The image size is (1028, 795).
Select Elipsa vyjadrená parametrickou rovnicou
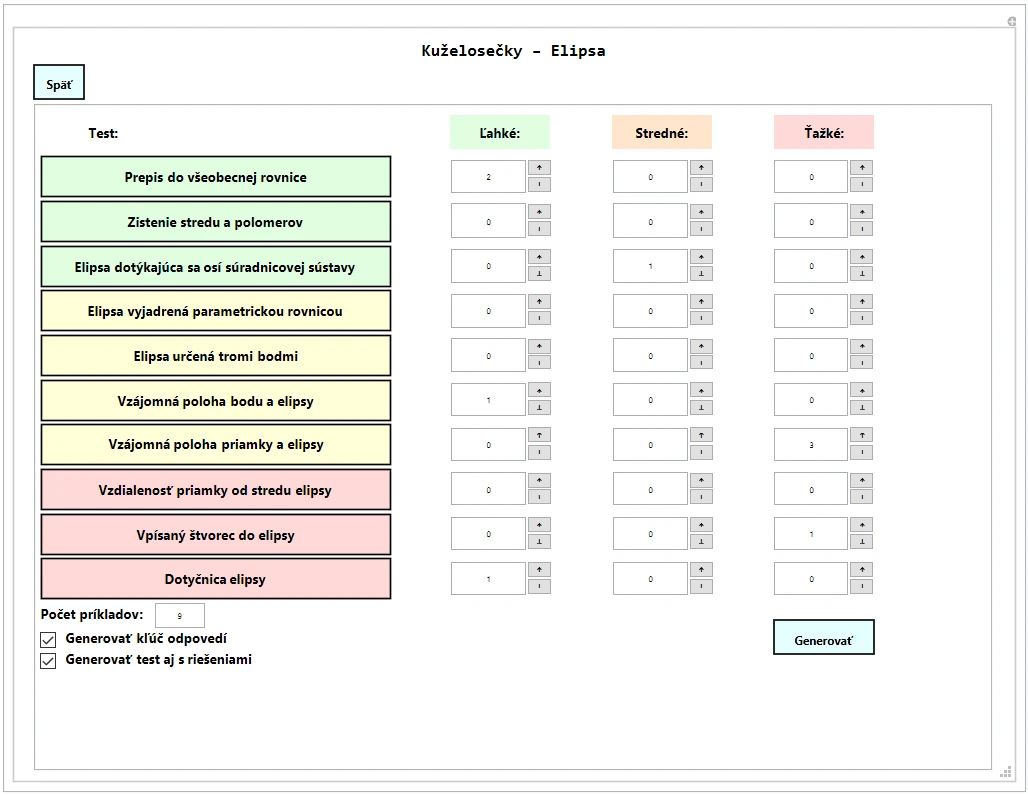point(216,311)
